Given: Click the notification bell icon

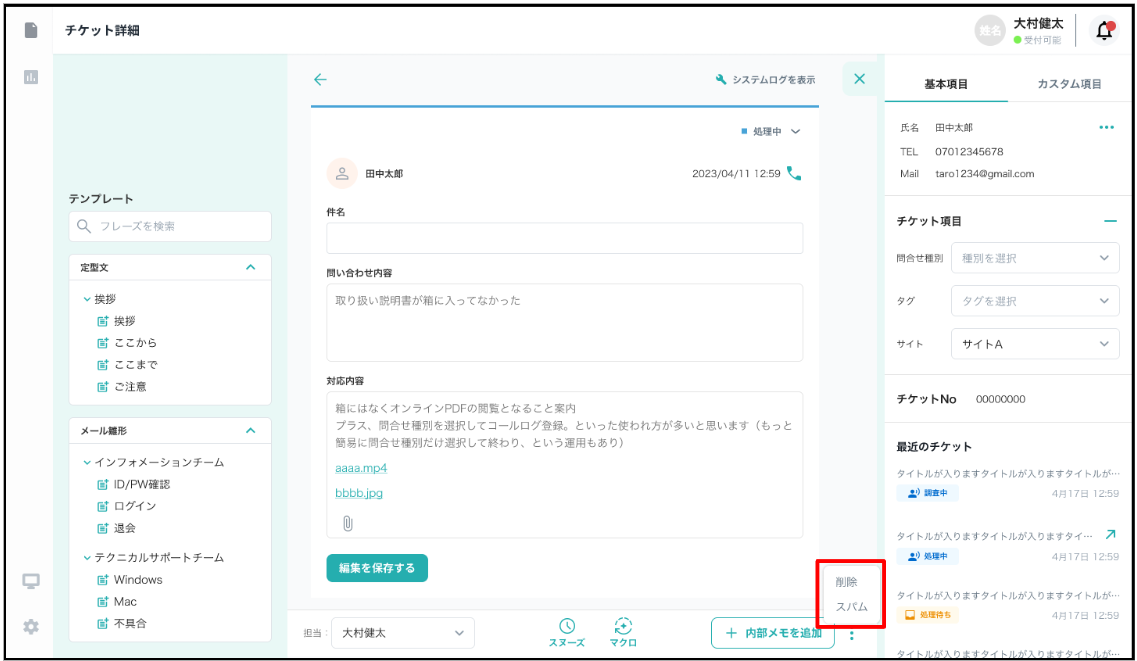Looking at the screenshot, I should pyautogui.click(x=1104, y=31).
